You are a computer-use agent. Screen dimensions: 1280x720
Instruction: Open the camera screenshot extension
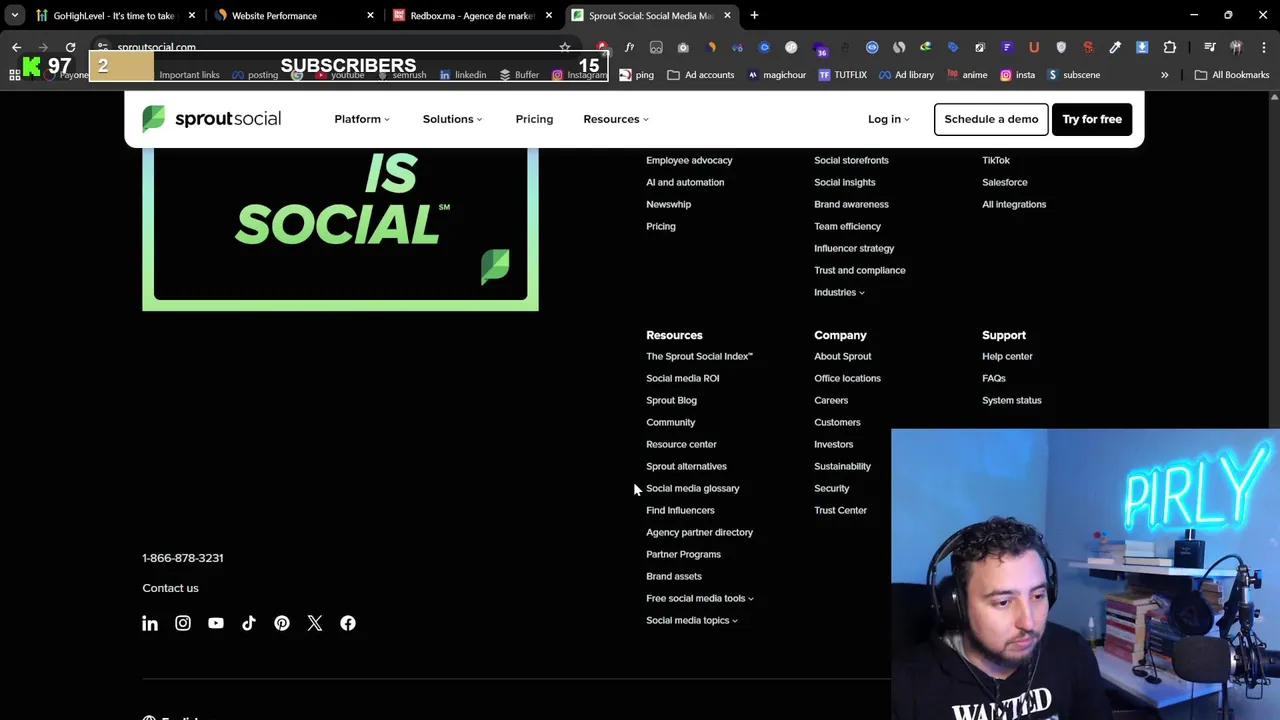click(x=683, y=47)
